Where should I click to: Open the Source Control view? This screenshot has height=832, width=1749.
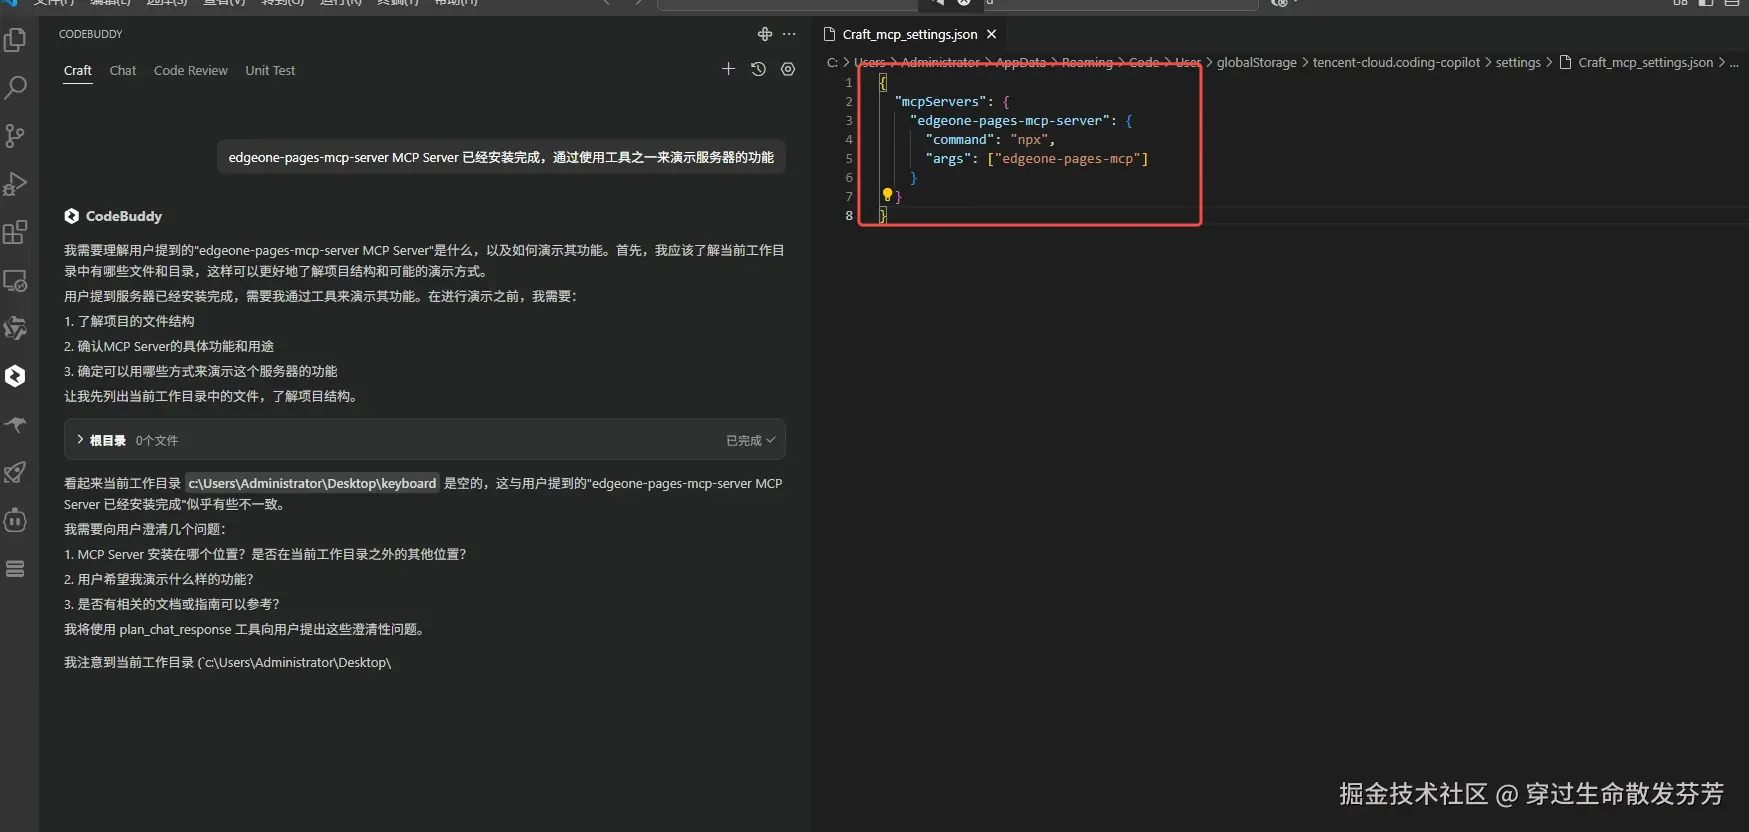(x=15, y=136)
